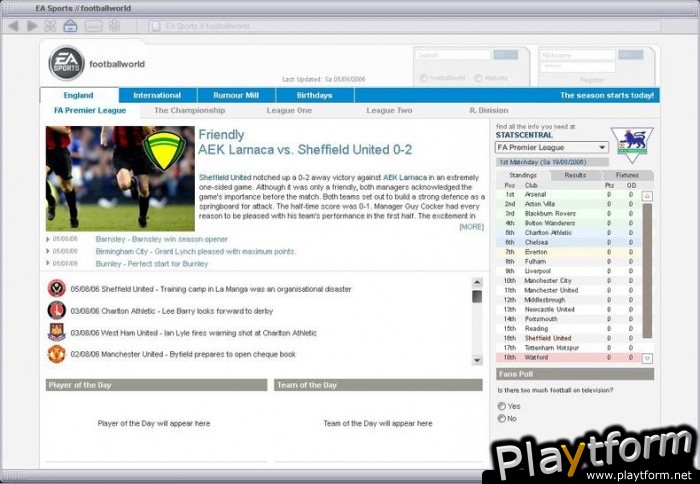Click the Manchester United crest in the news list
The width and height of the screenshot is (700, 484).
point(57,354)
